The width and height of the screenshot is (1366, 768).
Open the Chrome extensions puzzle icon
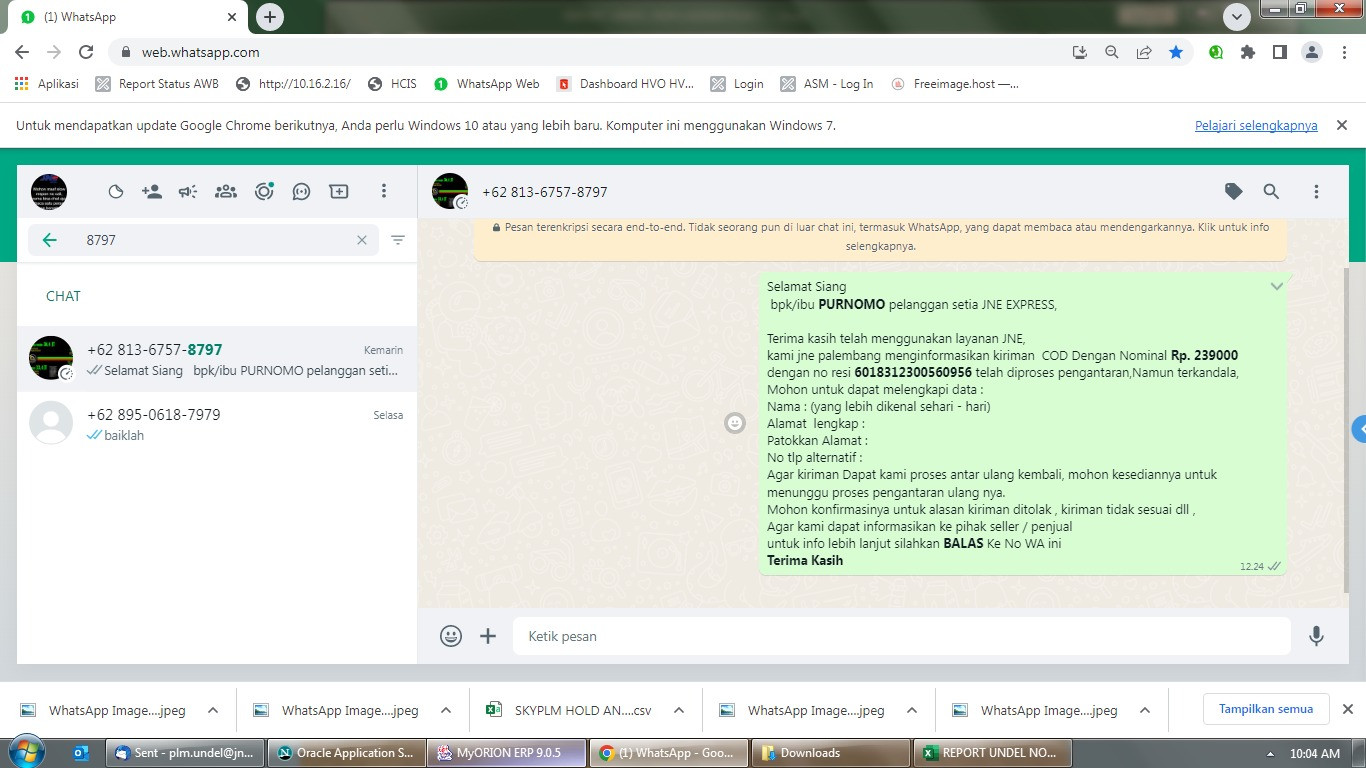(1247, 52)
